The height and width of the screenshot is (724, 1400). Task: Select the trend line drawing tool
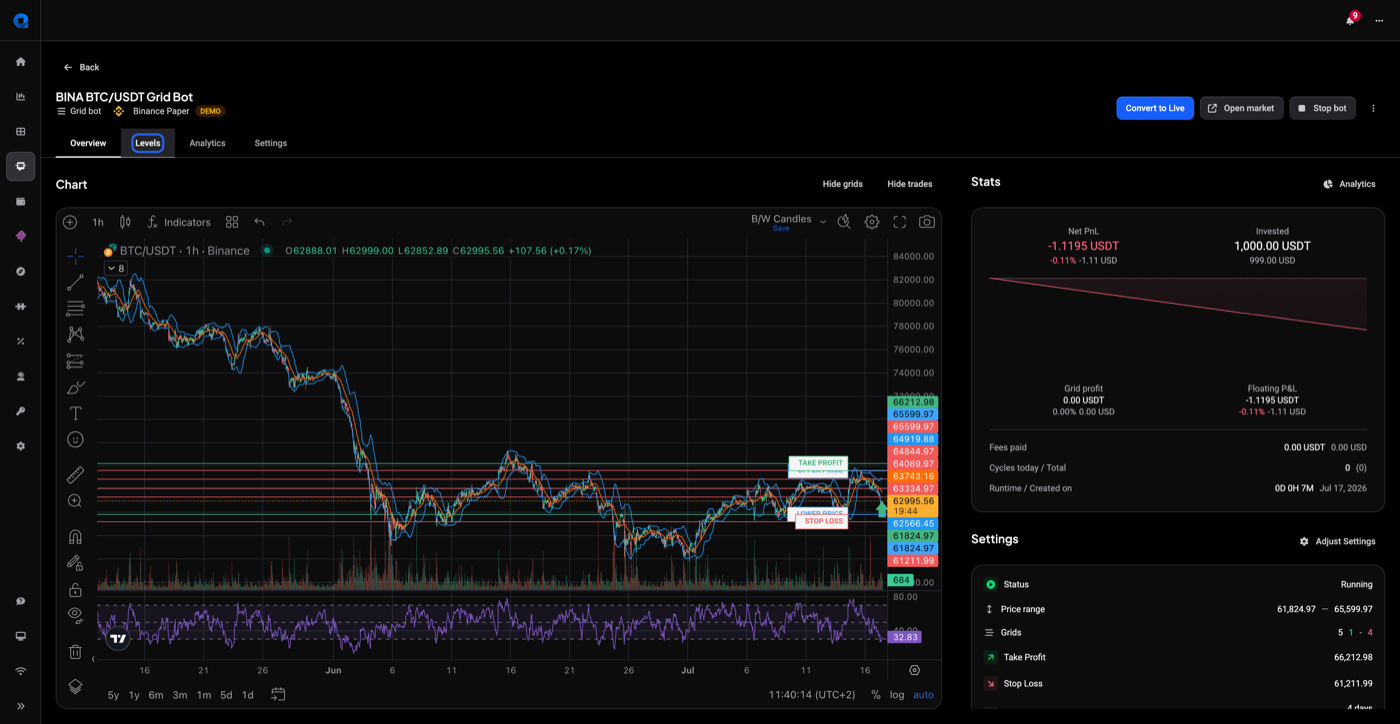coord(75,283)
